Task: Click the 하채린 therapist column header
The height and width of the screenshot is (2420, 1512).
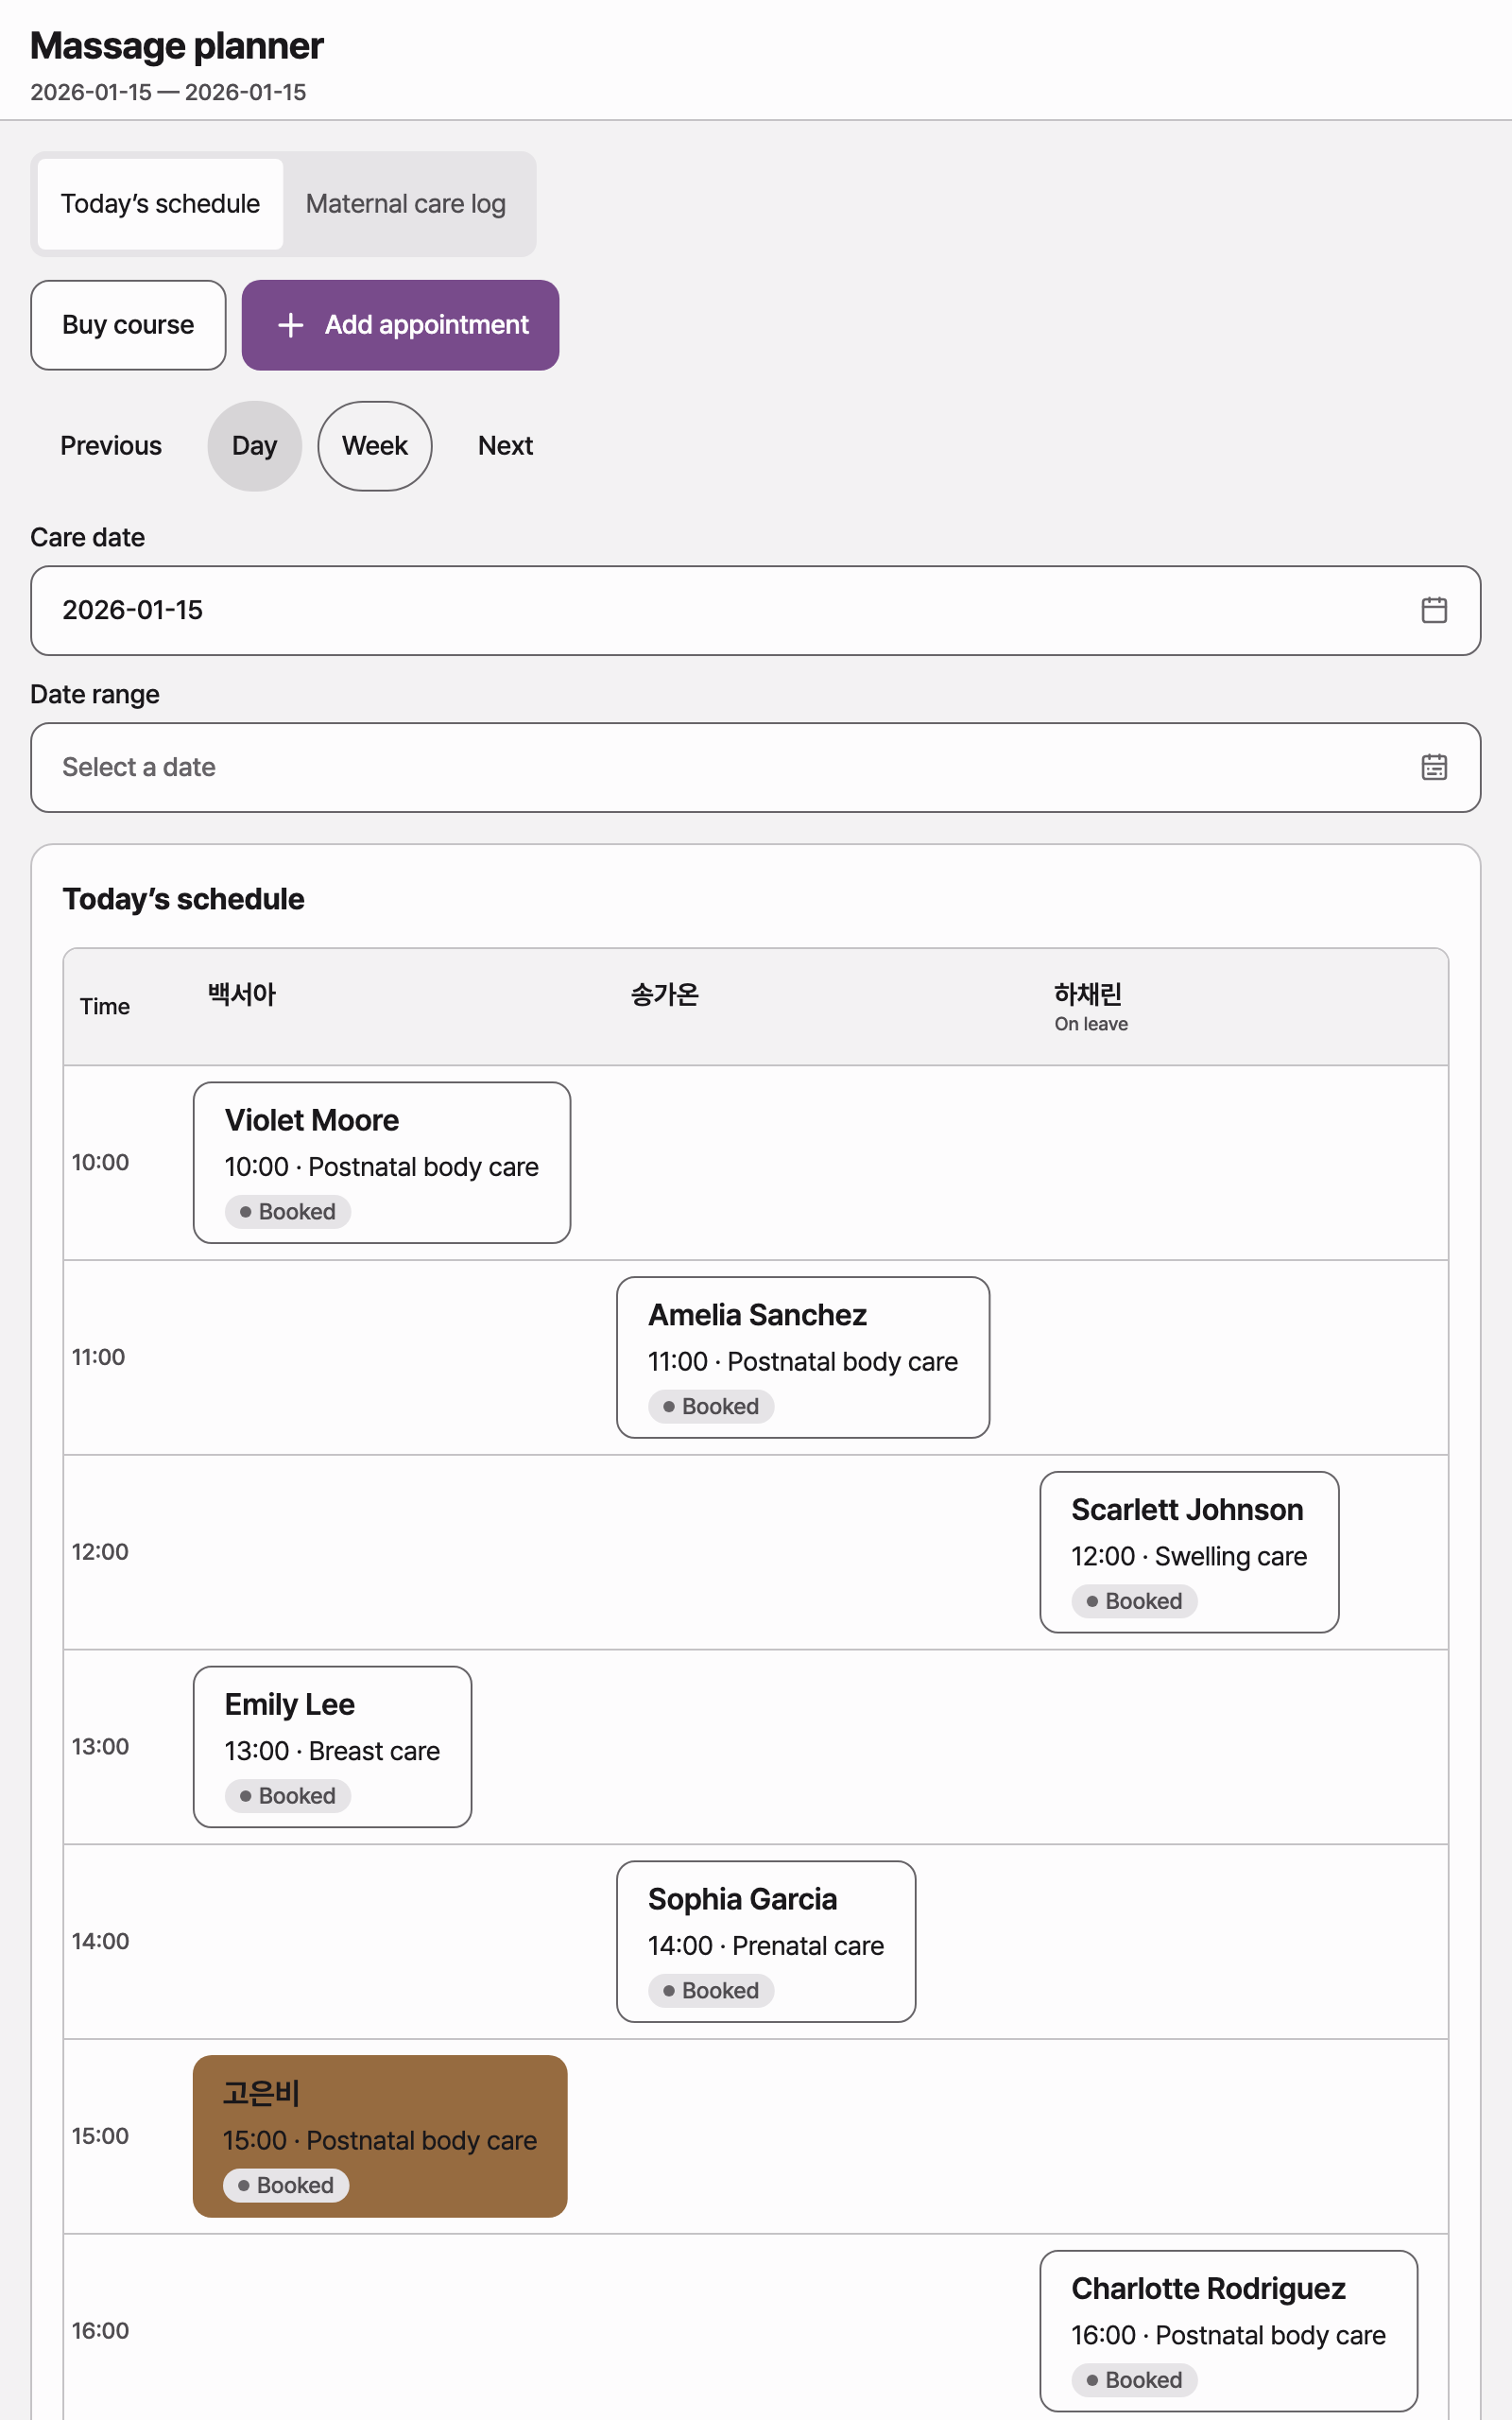Action: 1088,994
